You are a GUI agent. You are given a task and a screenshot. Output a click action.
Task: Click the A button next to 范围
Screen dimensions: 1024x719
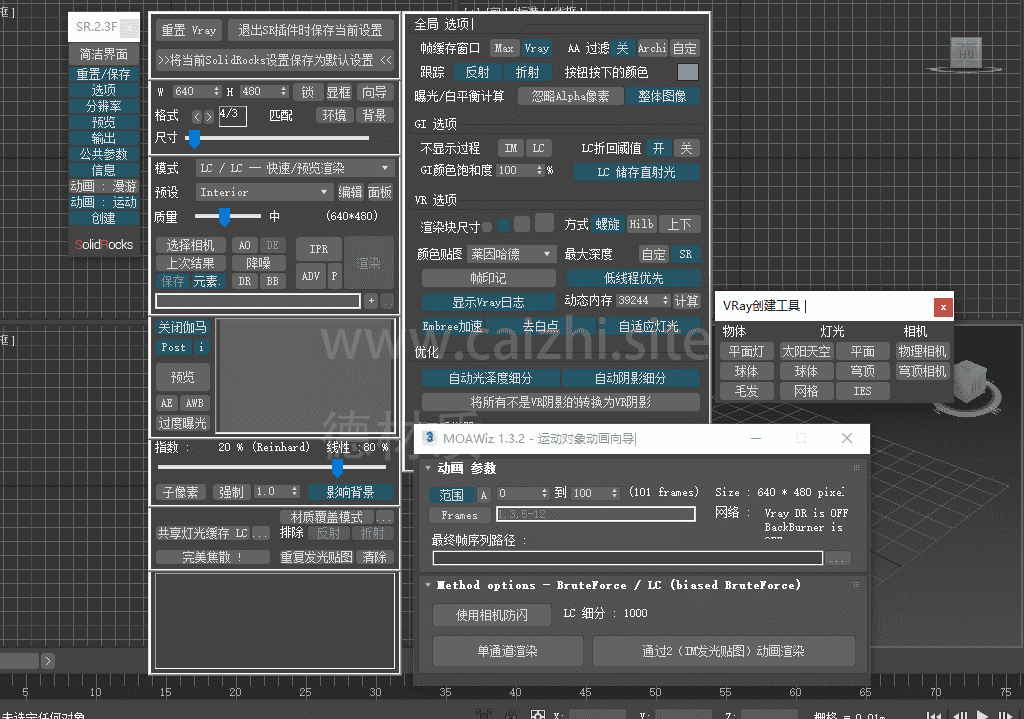tap(484, 494)
